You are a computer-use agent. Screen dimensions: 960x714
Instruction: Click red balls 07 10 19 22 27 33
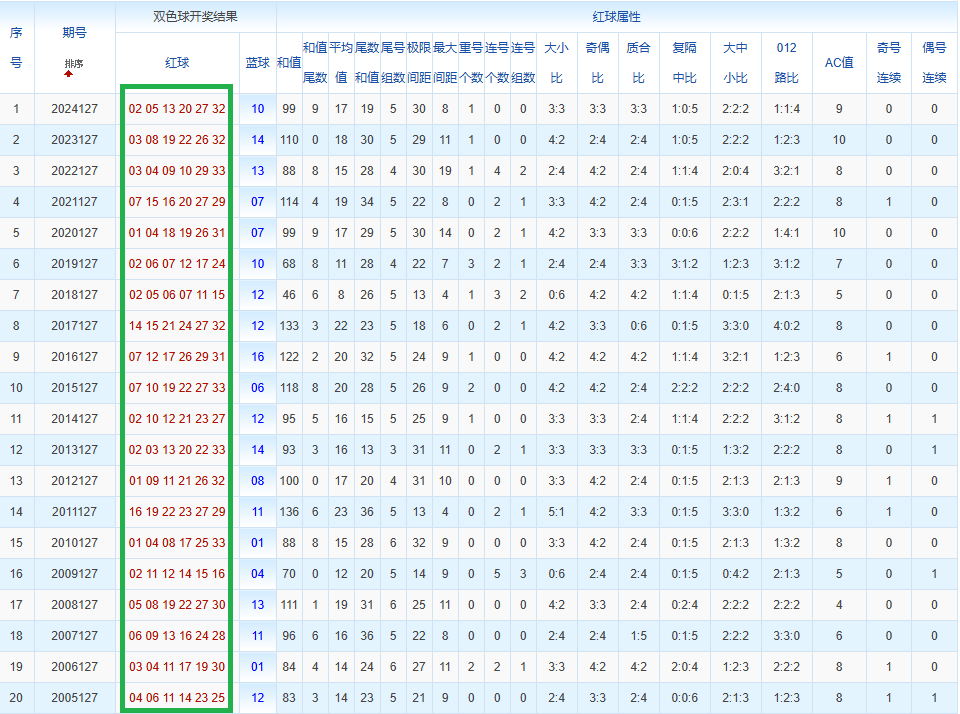point(177,388)
